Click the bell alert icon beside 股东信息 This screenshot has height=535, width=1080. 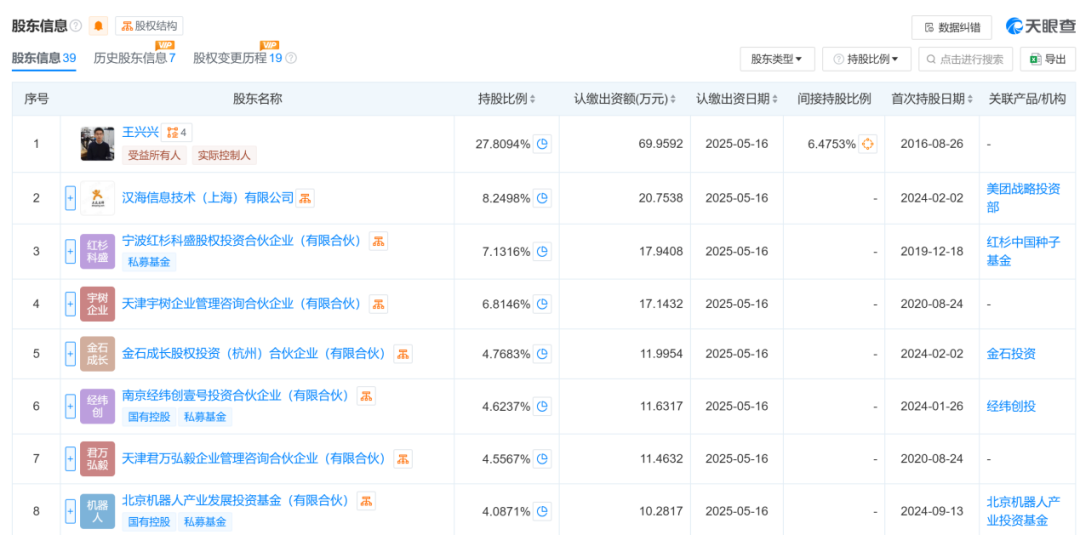point(98,26)
